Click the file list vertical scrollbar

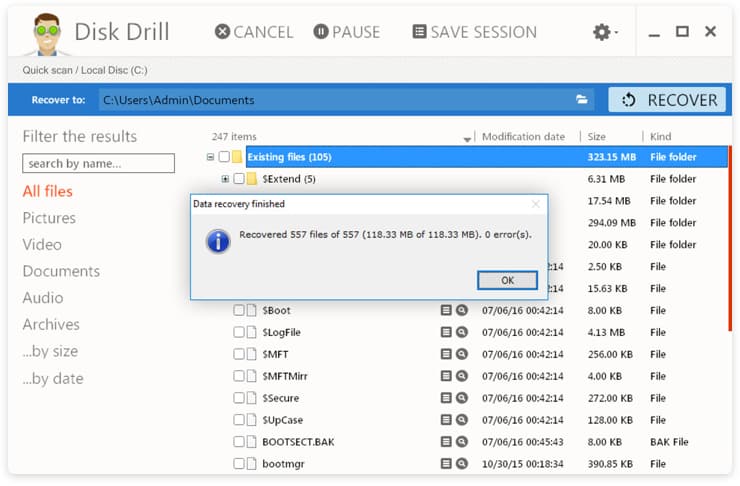coord(730,238)
